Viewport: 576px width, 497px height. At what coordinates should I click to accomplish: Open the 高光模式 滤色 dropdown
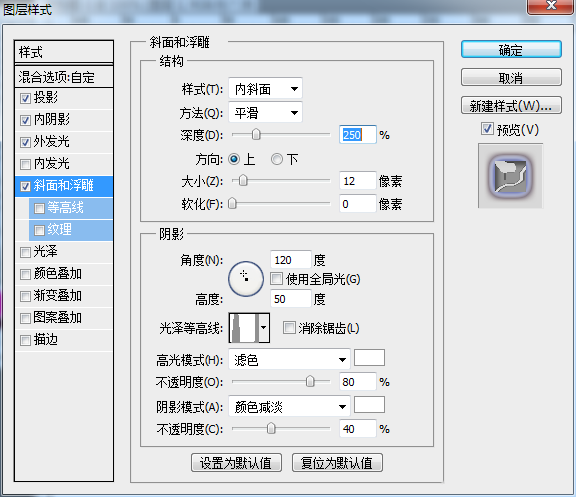click(289, 360)
